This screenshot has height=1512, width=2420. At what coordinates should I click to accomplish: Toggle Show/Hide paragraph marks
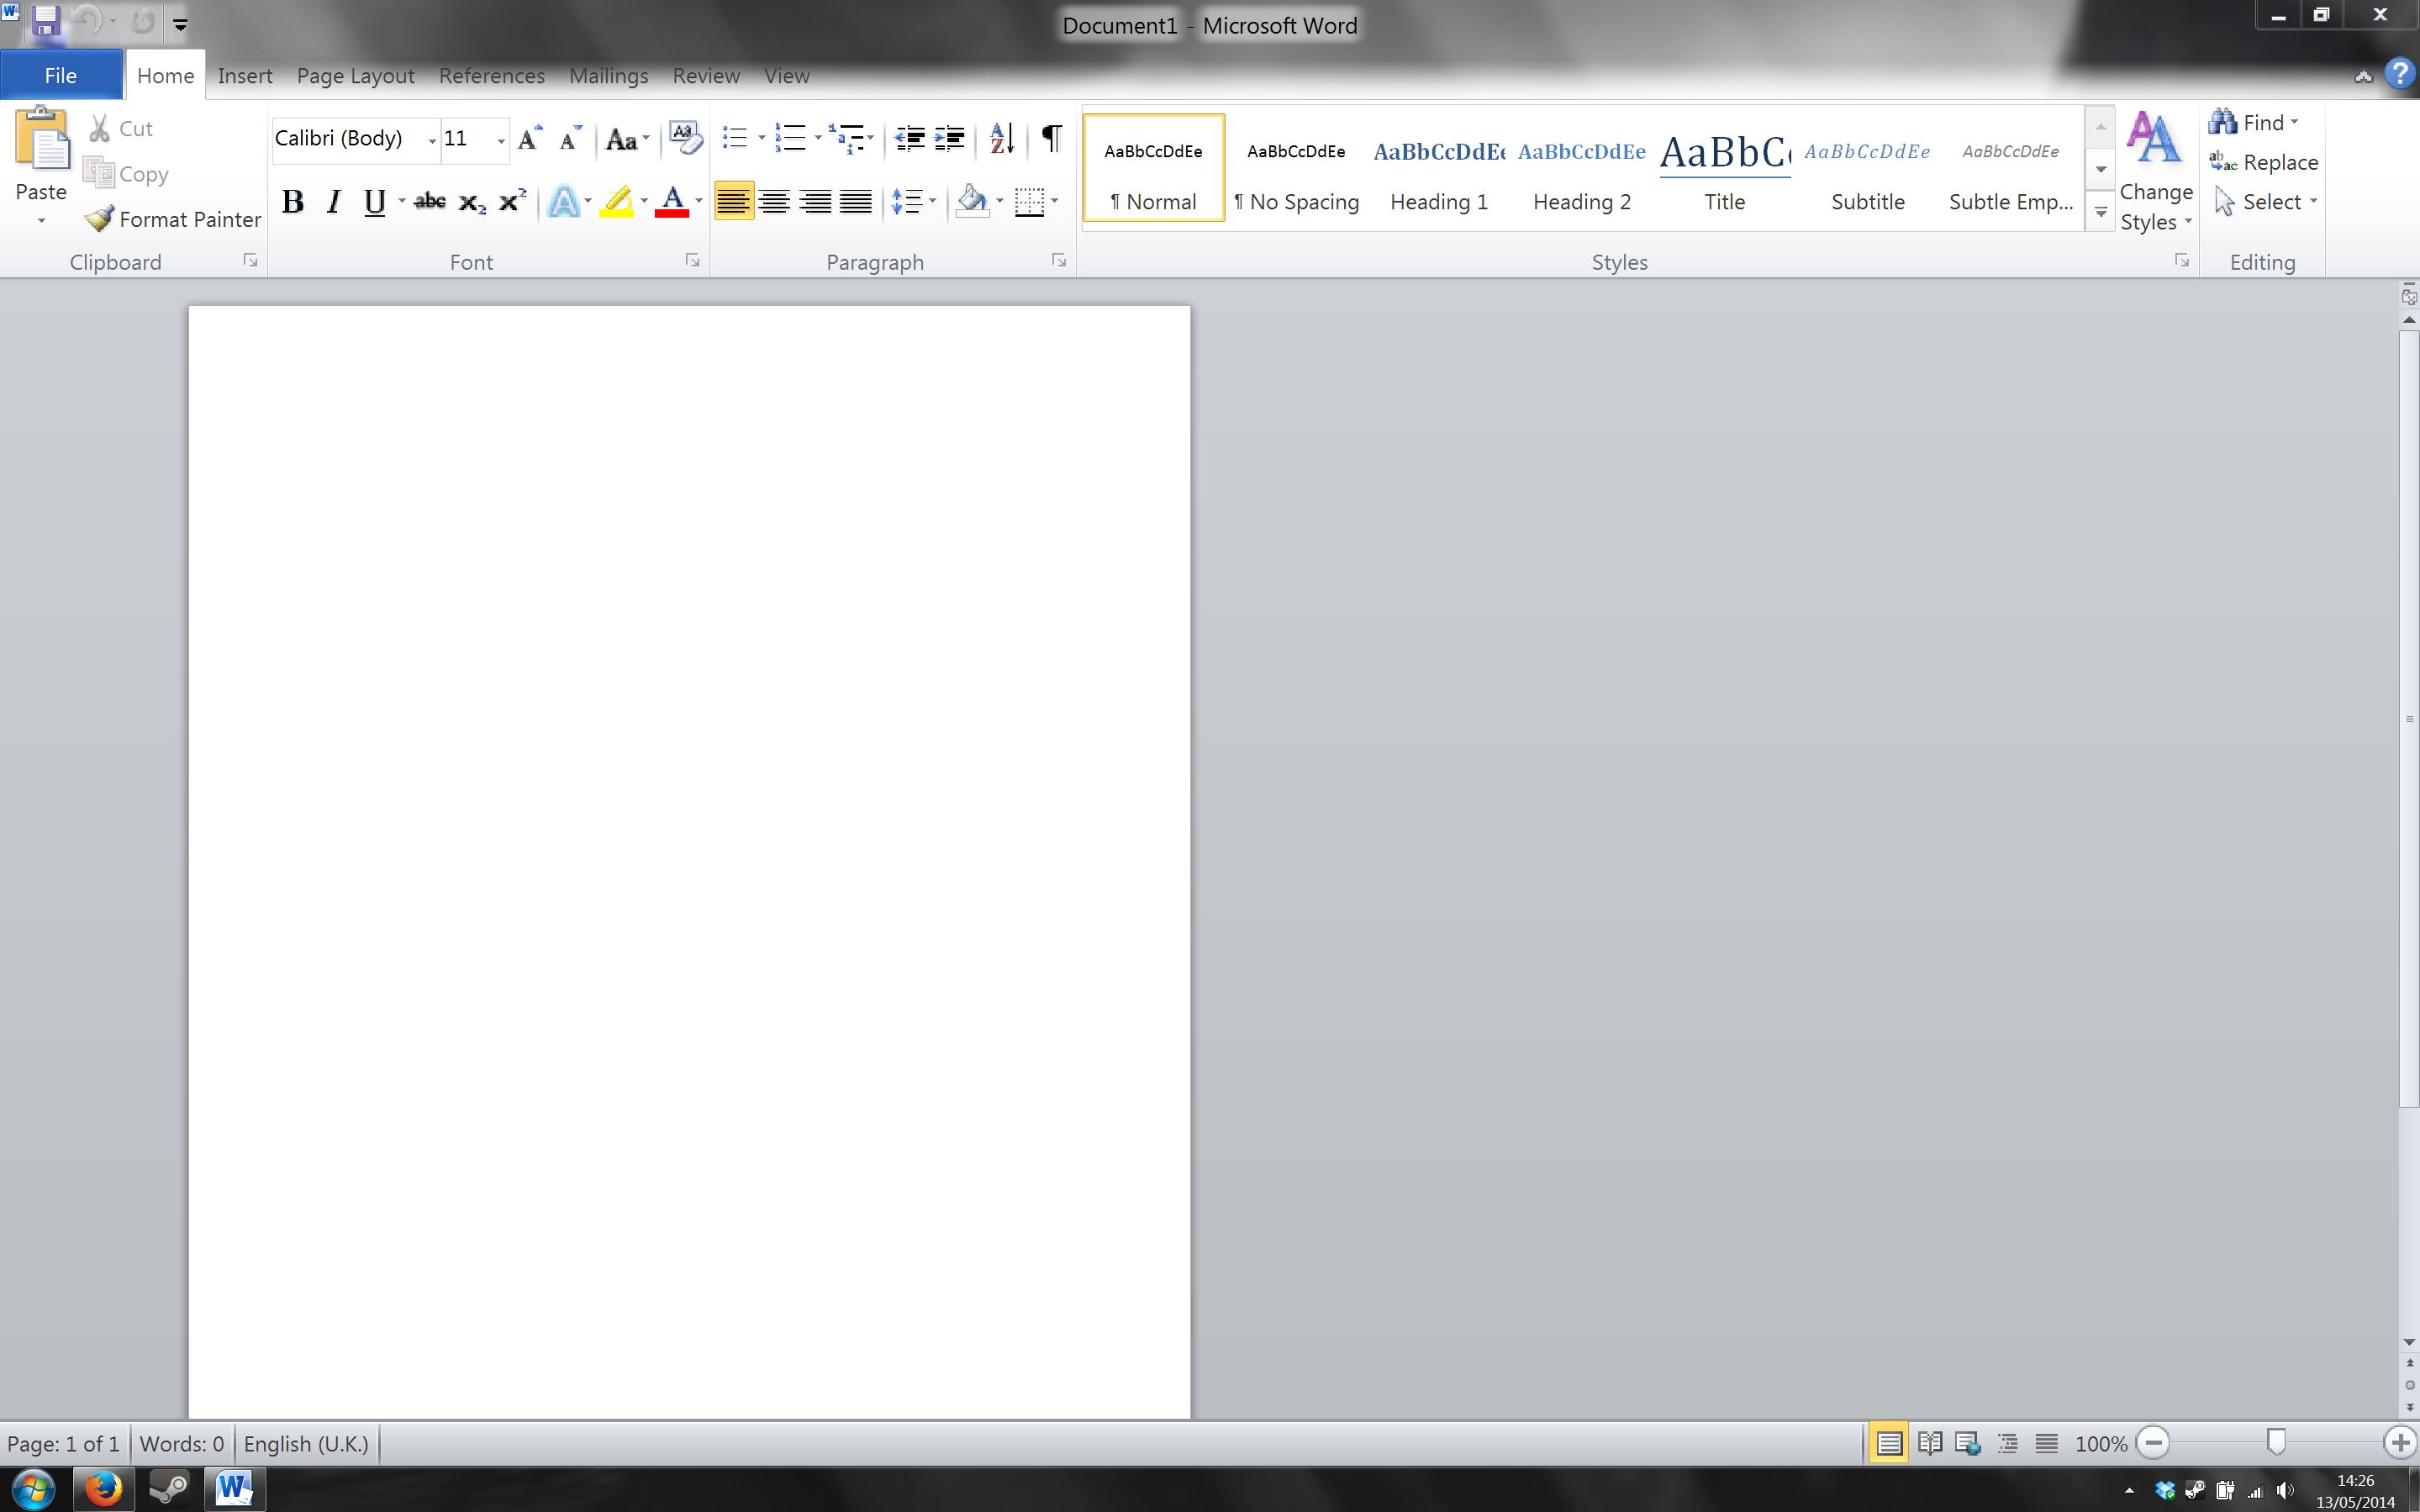pyautogui.click(x=1051, y=138)
